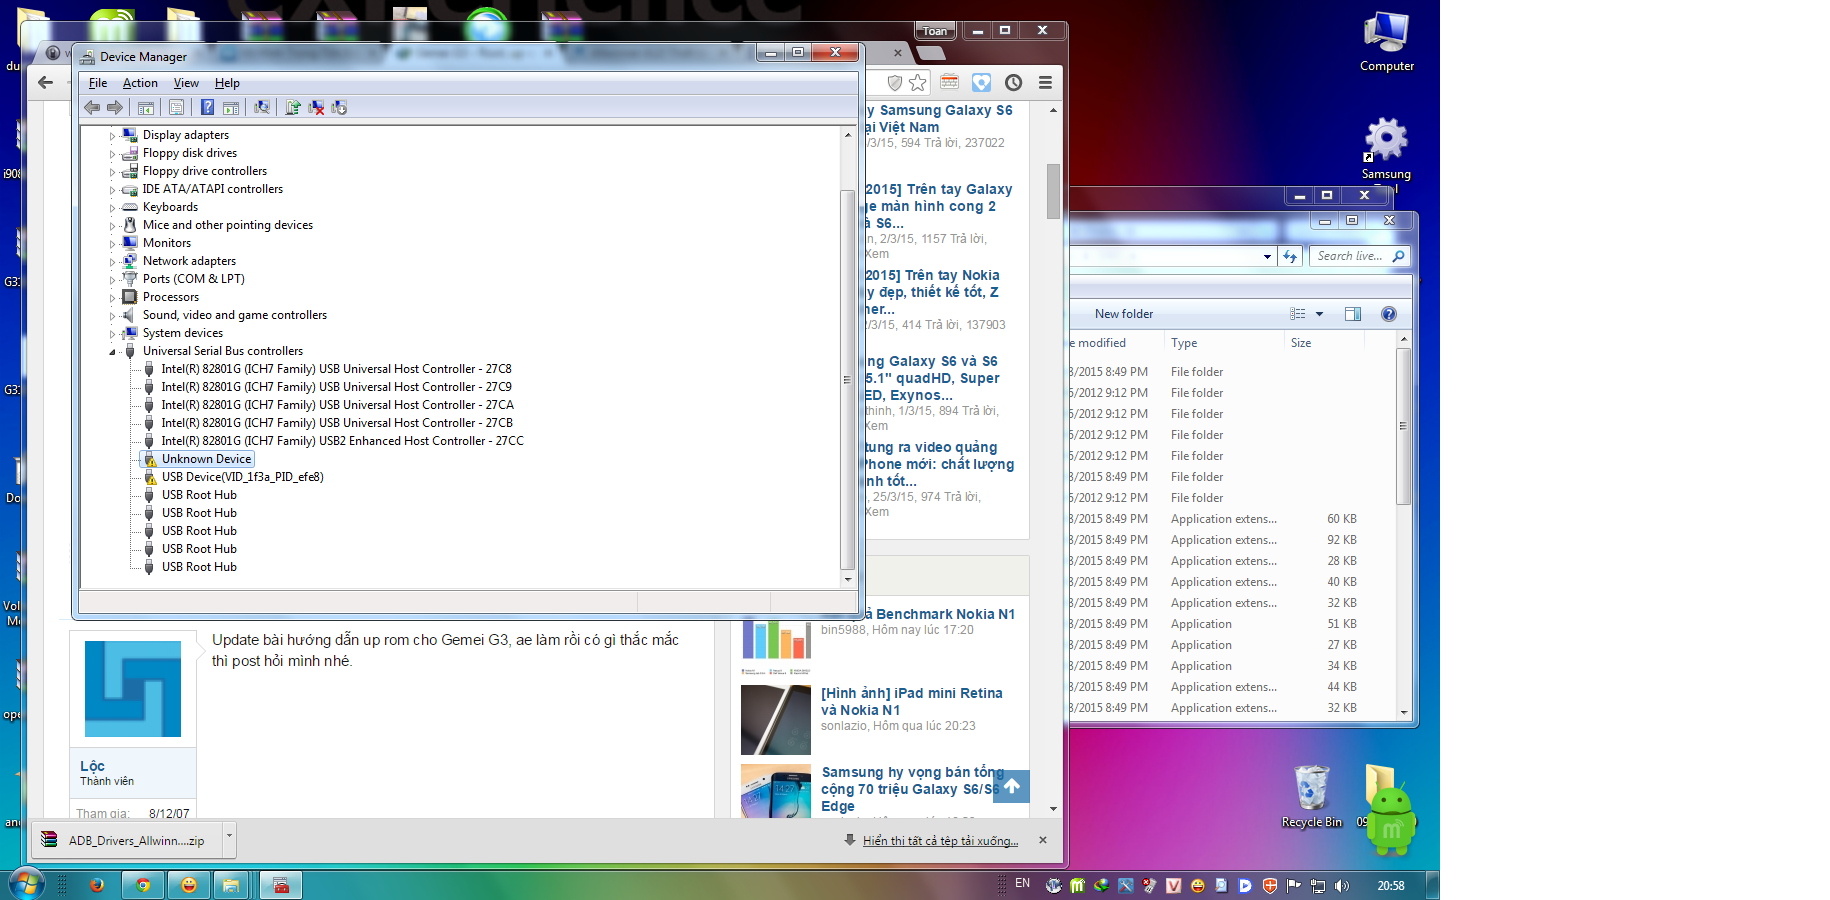Screen dimensions: 1830x900
Task: Expand the System devices node
Action: point(112,333)
